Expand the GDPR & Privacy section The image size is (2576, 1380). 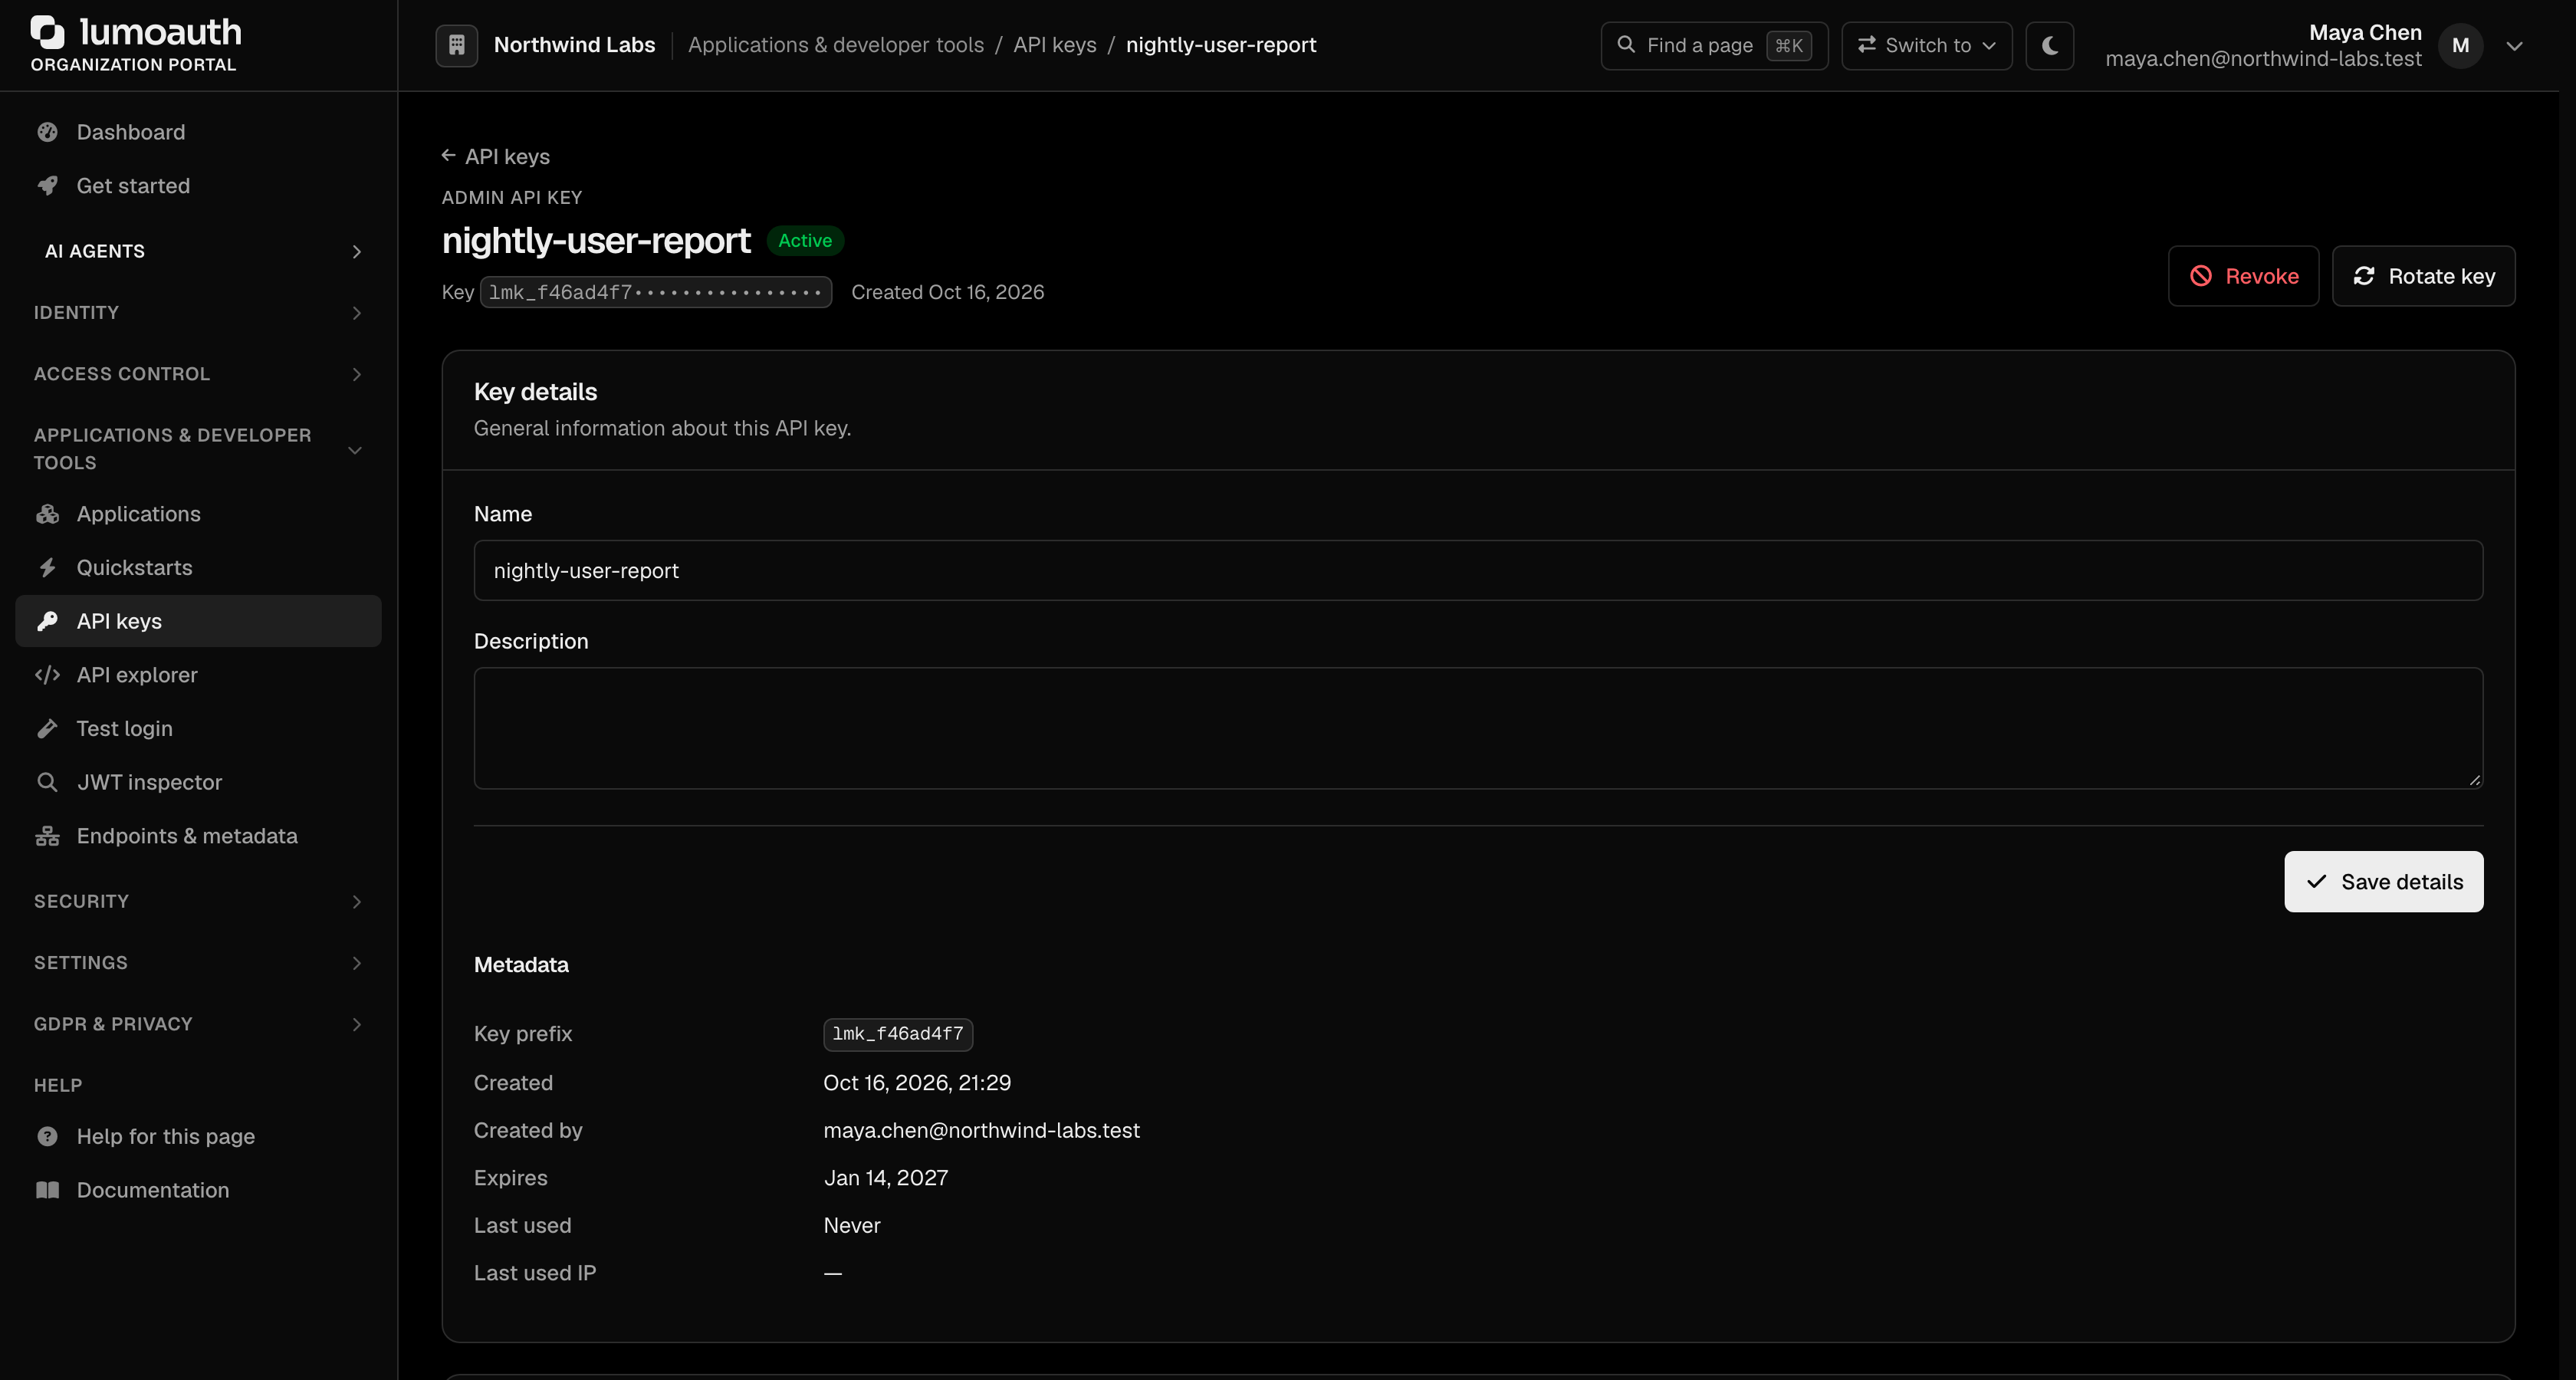198,1024
